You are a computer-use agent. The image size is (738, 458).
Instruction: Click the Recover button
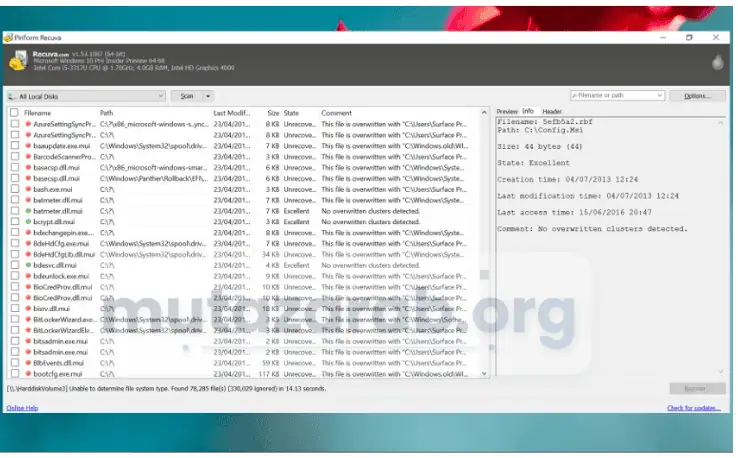click(698, 388)
